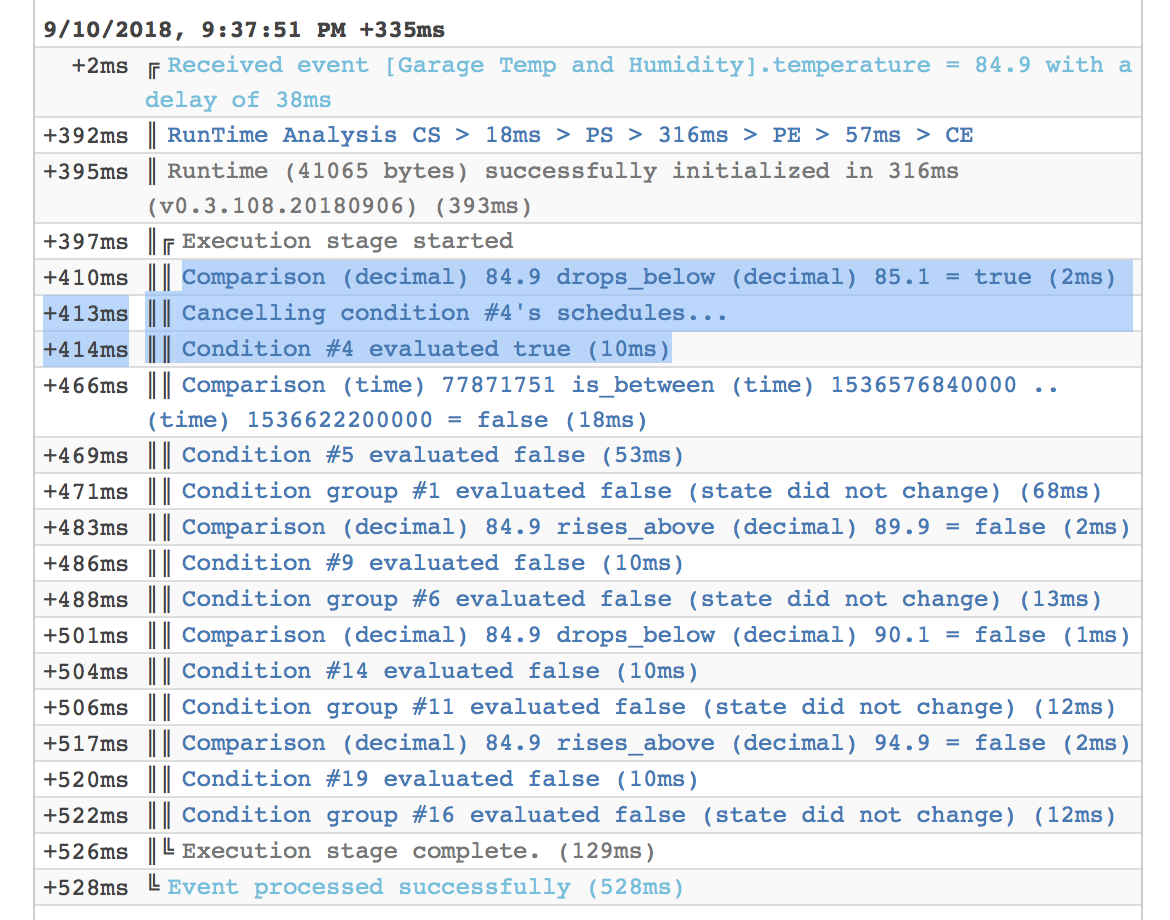Click Comparison (time) 77871751 is_between line
The width and height of the screenshot is (1170, 920).
tap(602, 402)
